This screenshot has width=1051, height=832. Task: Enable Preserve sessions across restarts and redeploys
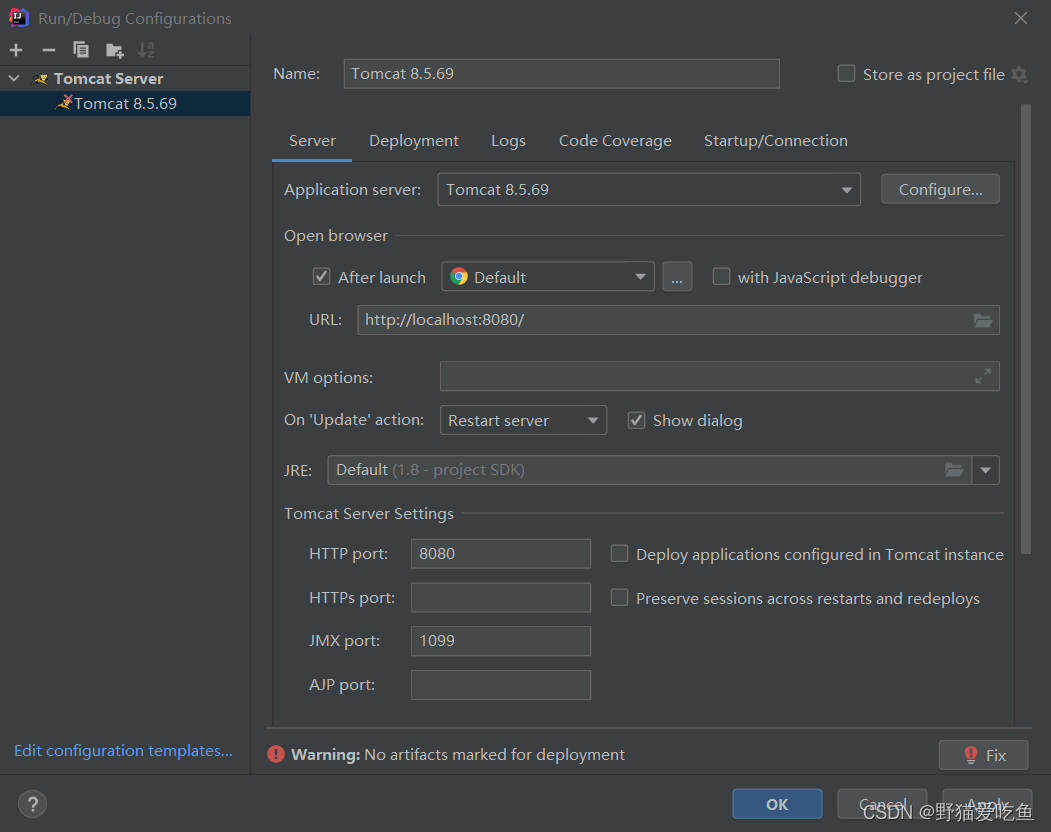pyautogui.click(x=619, y=597)
